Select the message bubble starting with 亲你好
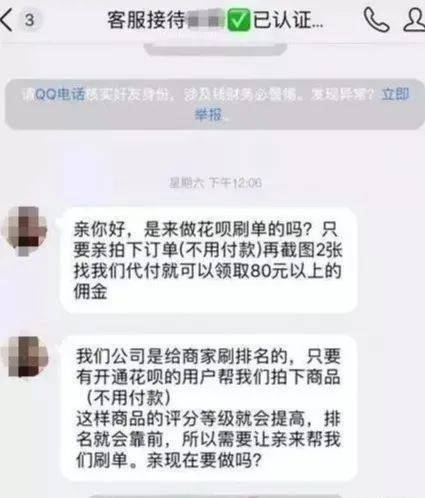The width and height of the screenshot is (425, 498). pyautogui.click(x=208, y=260)
